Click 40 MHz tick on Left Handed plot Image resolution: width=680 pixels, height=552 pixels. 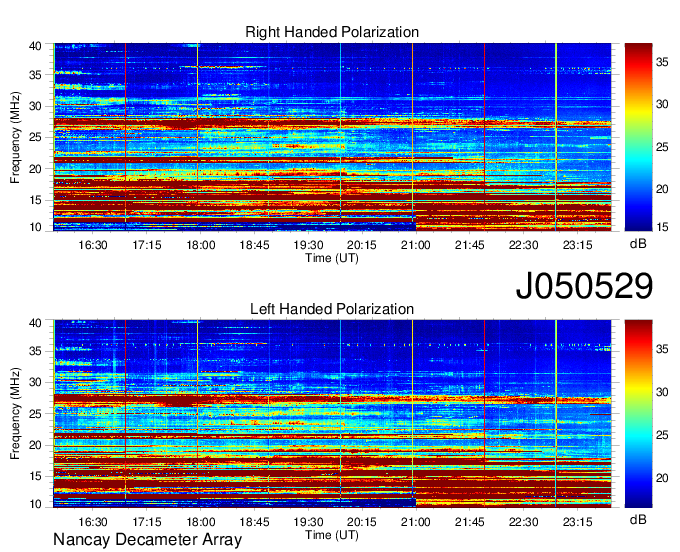(x=35, y=323)
